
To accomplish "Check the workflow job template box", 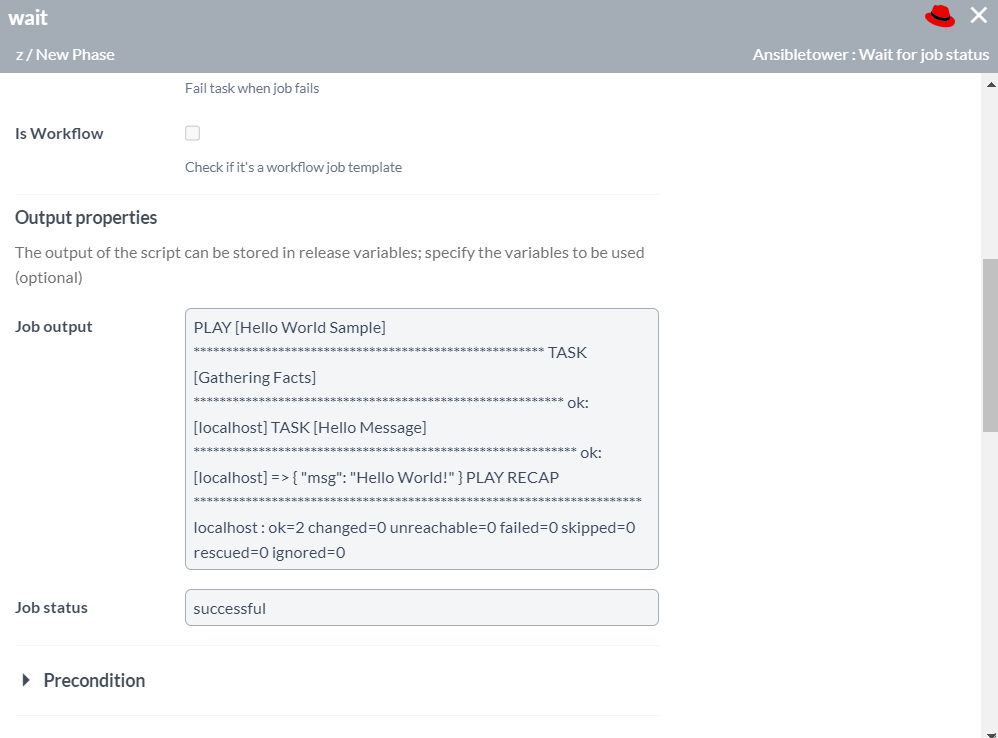I will [x=192, y=132].
